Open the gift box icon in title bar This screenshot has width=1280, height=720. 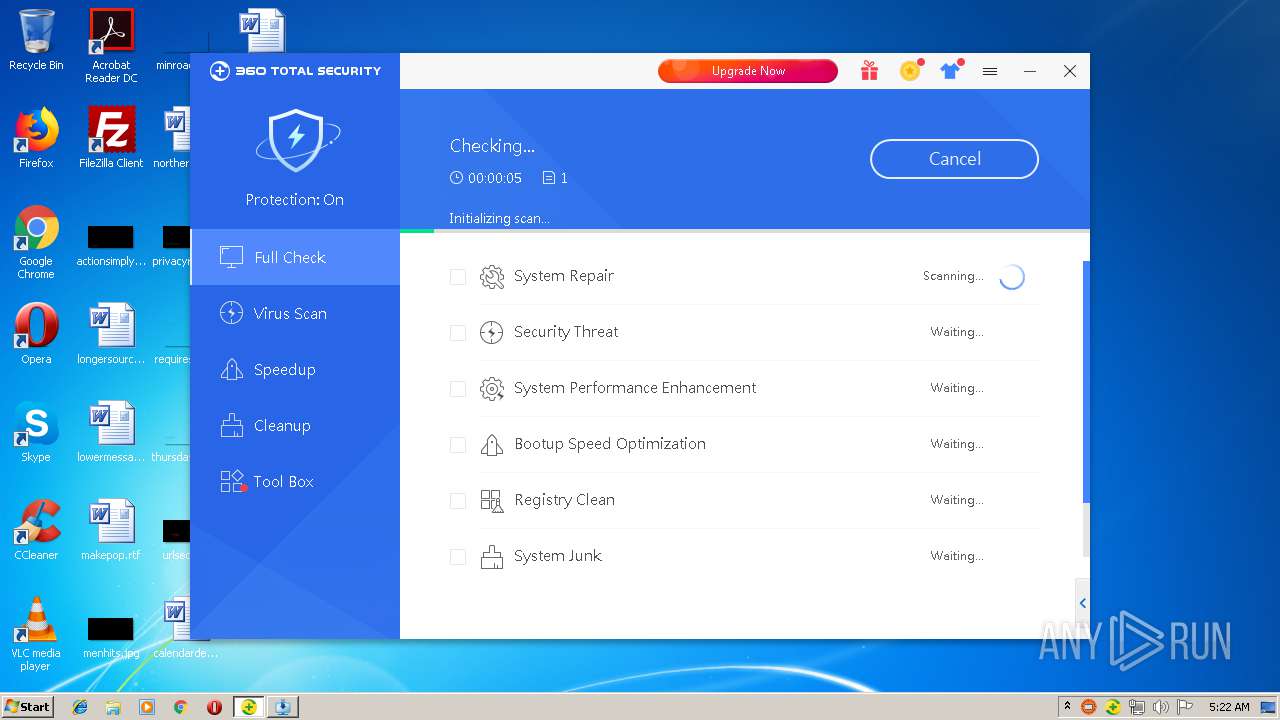click(x=869, y=71)
